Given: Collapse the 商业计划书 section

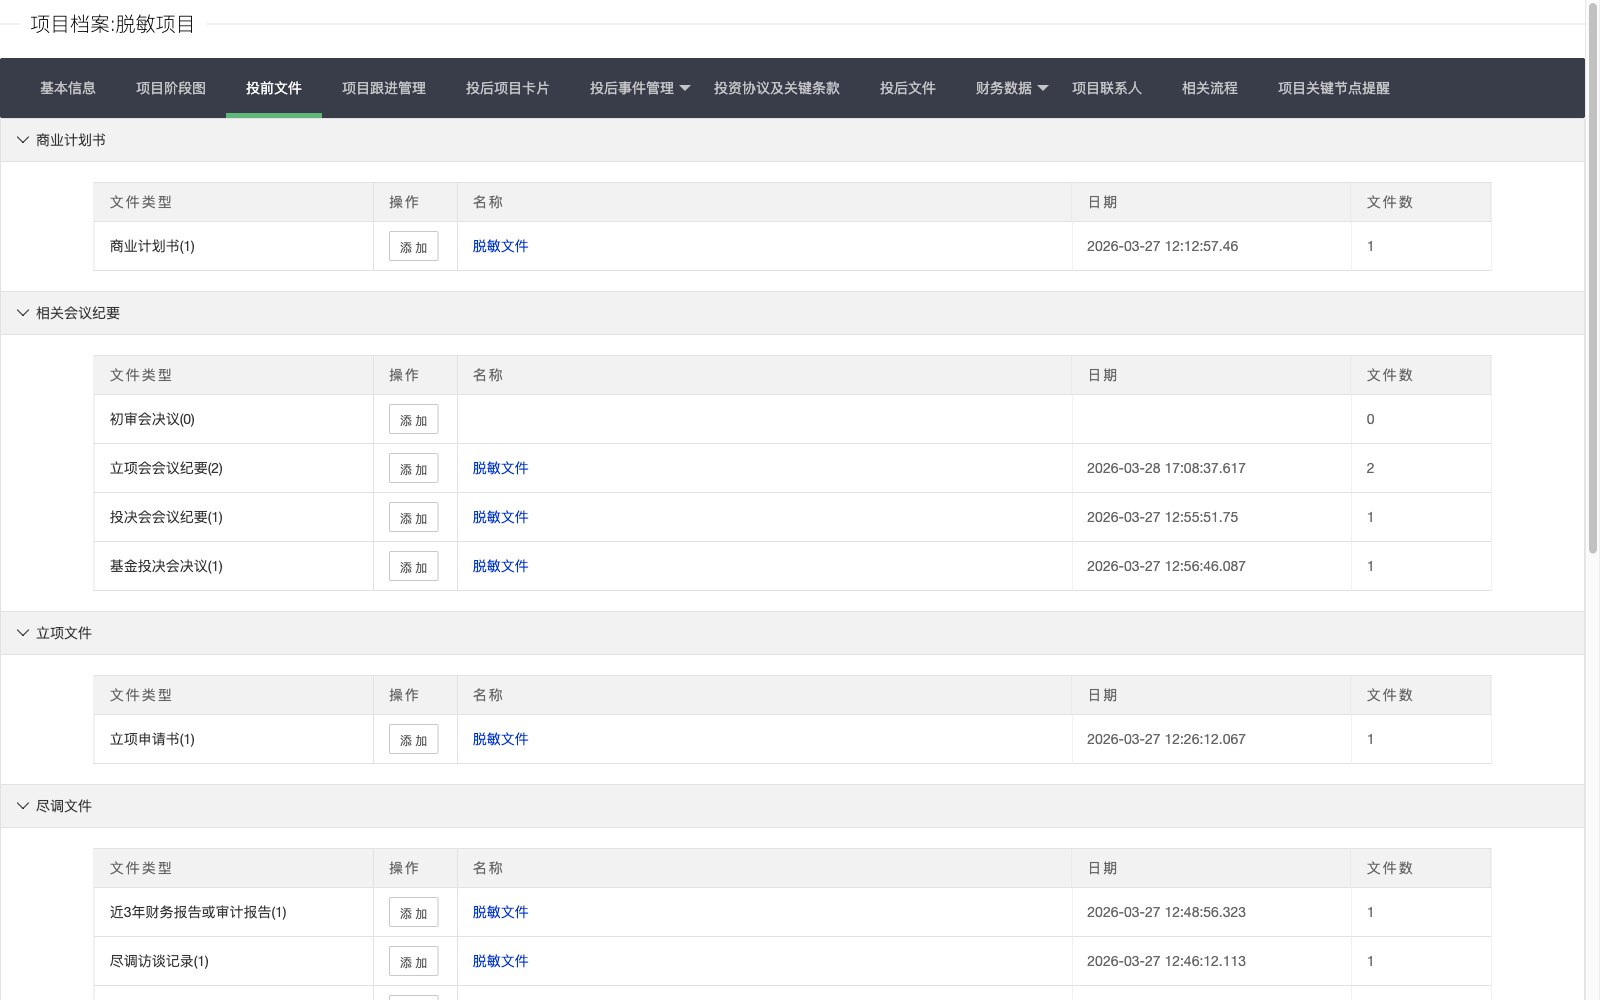Looking at the screenshot, I should tap(23, 140).
